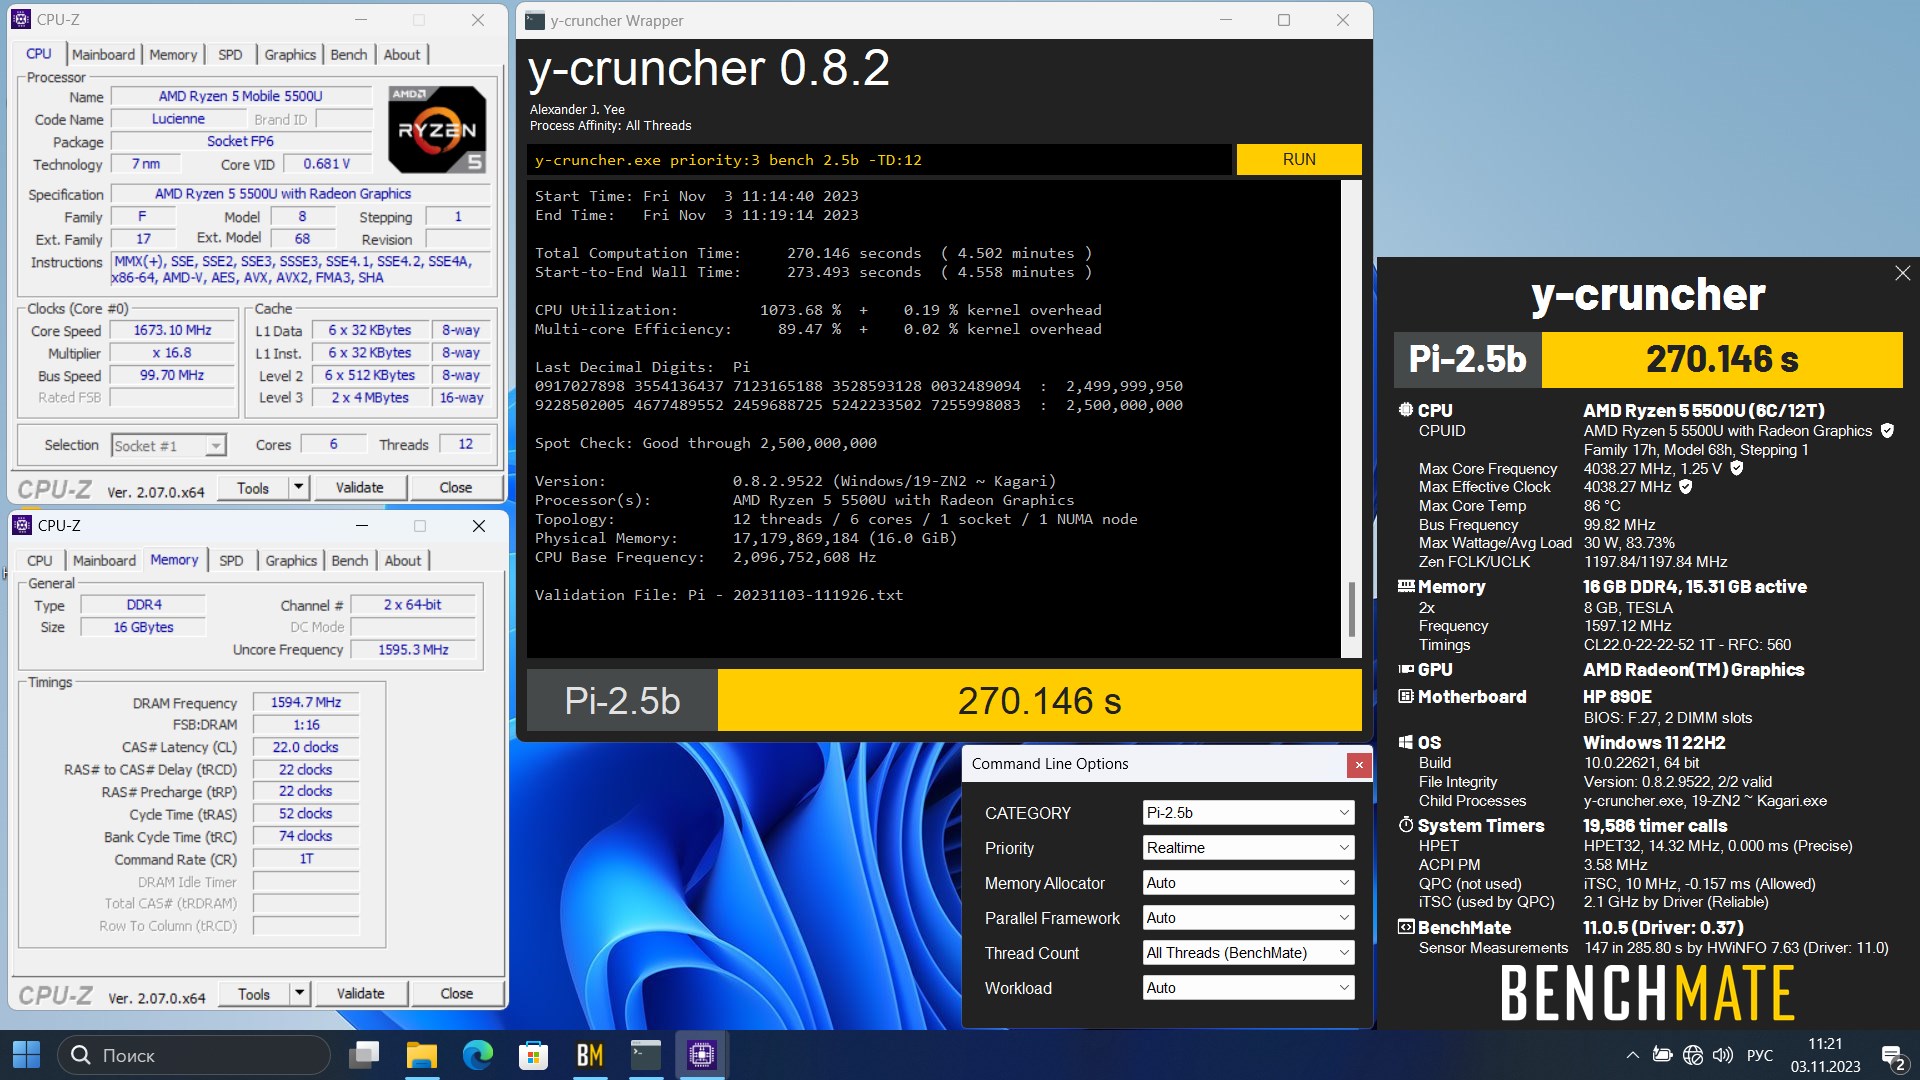This screenshot has height=1080, width=1920.
Task: Click Tools button in bottom CPU-Z
Action: pos(254,994)
